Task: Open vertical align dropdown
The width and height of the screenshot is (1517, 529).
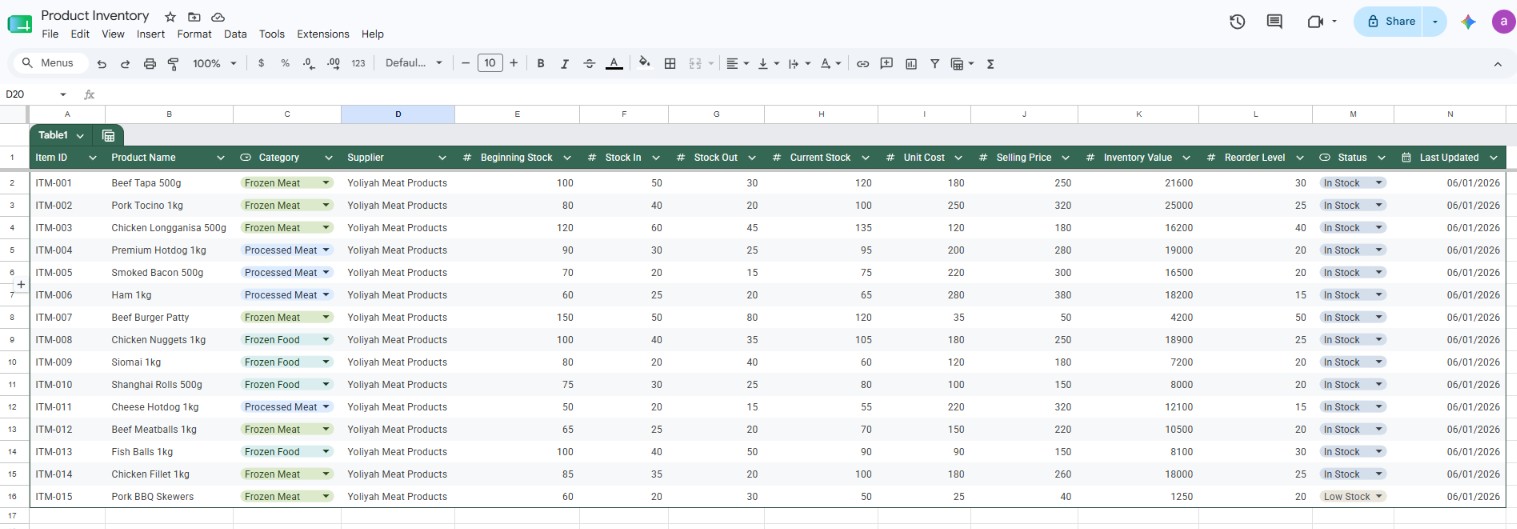Action: [x=768, y=63]
